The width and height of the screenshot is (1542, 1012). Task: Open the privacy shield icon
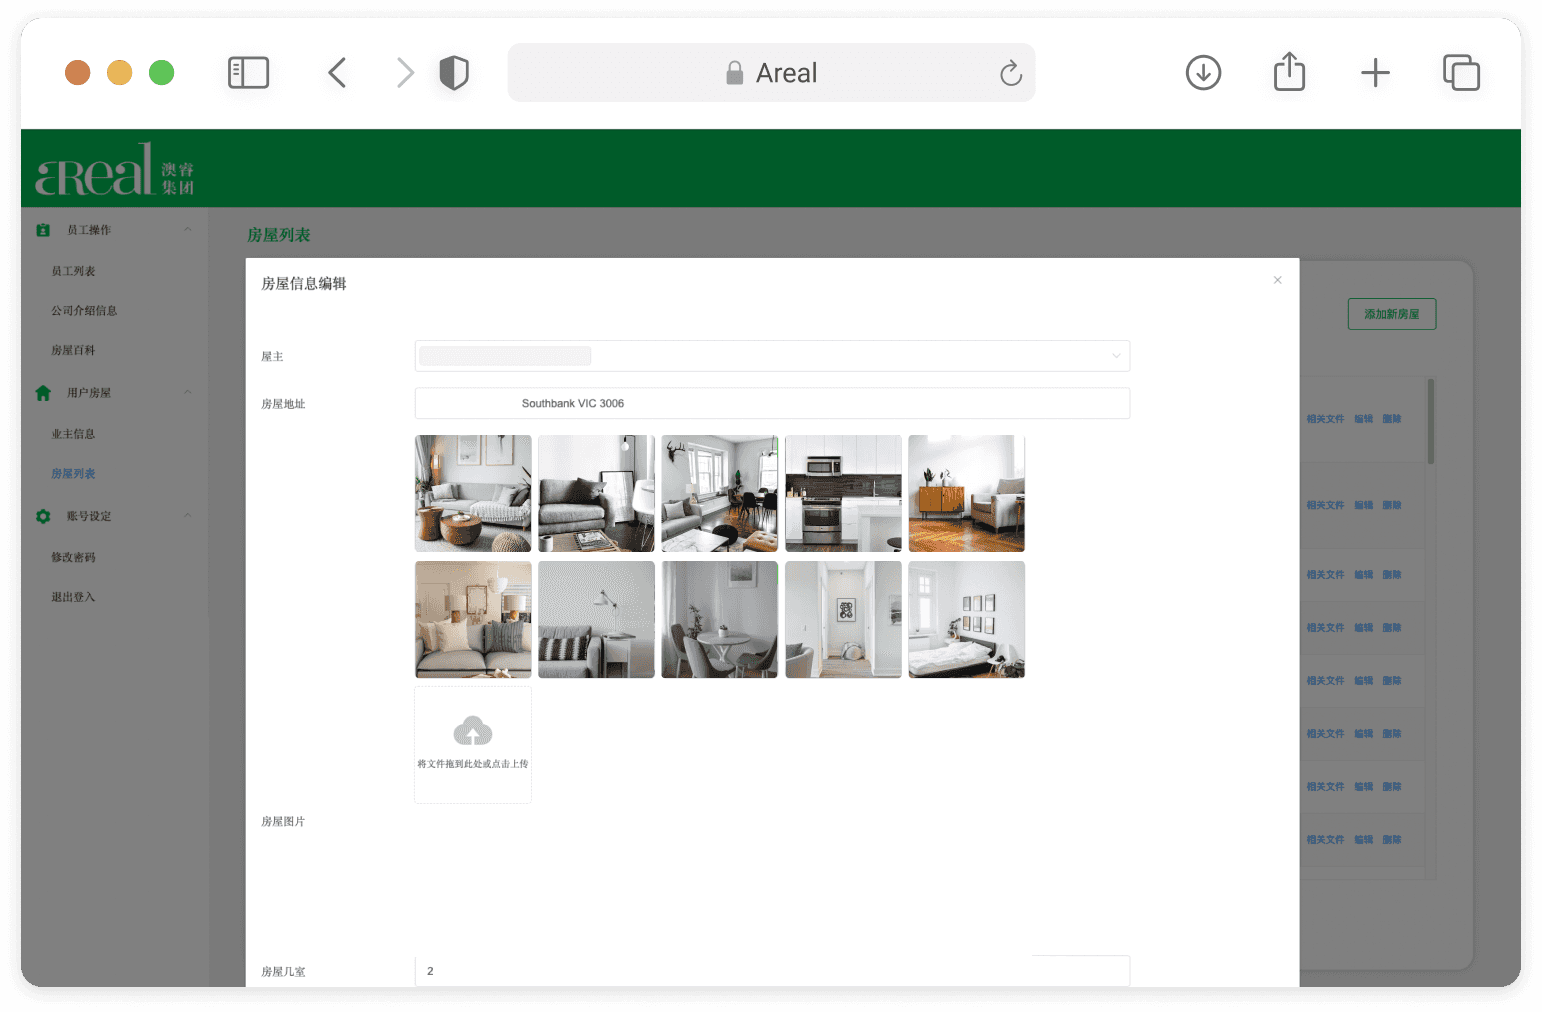click(454, 73)
